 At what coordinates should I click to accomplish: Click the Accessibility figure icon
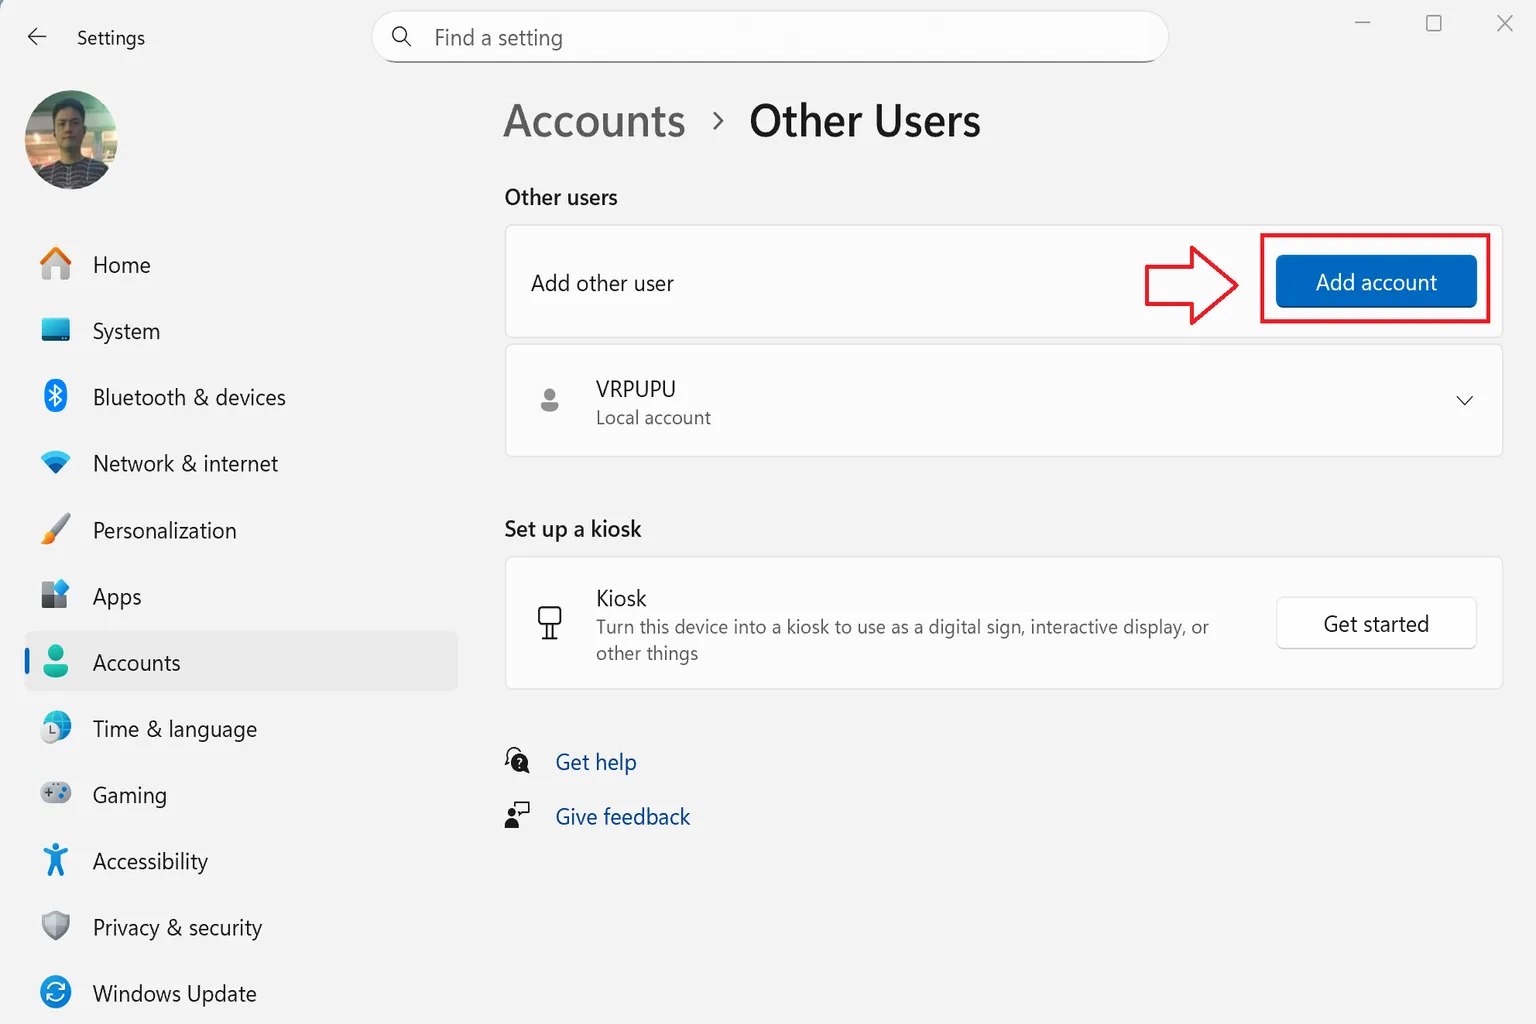click(56, 860)
